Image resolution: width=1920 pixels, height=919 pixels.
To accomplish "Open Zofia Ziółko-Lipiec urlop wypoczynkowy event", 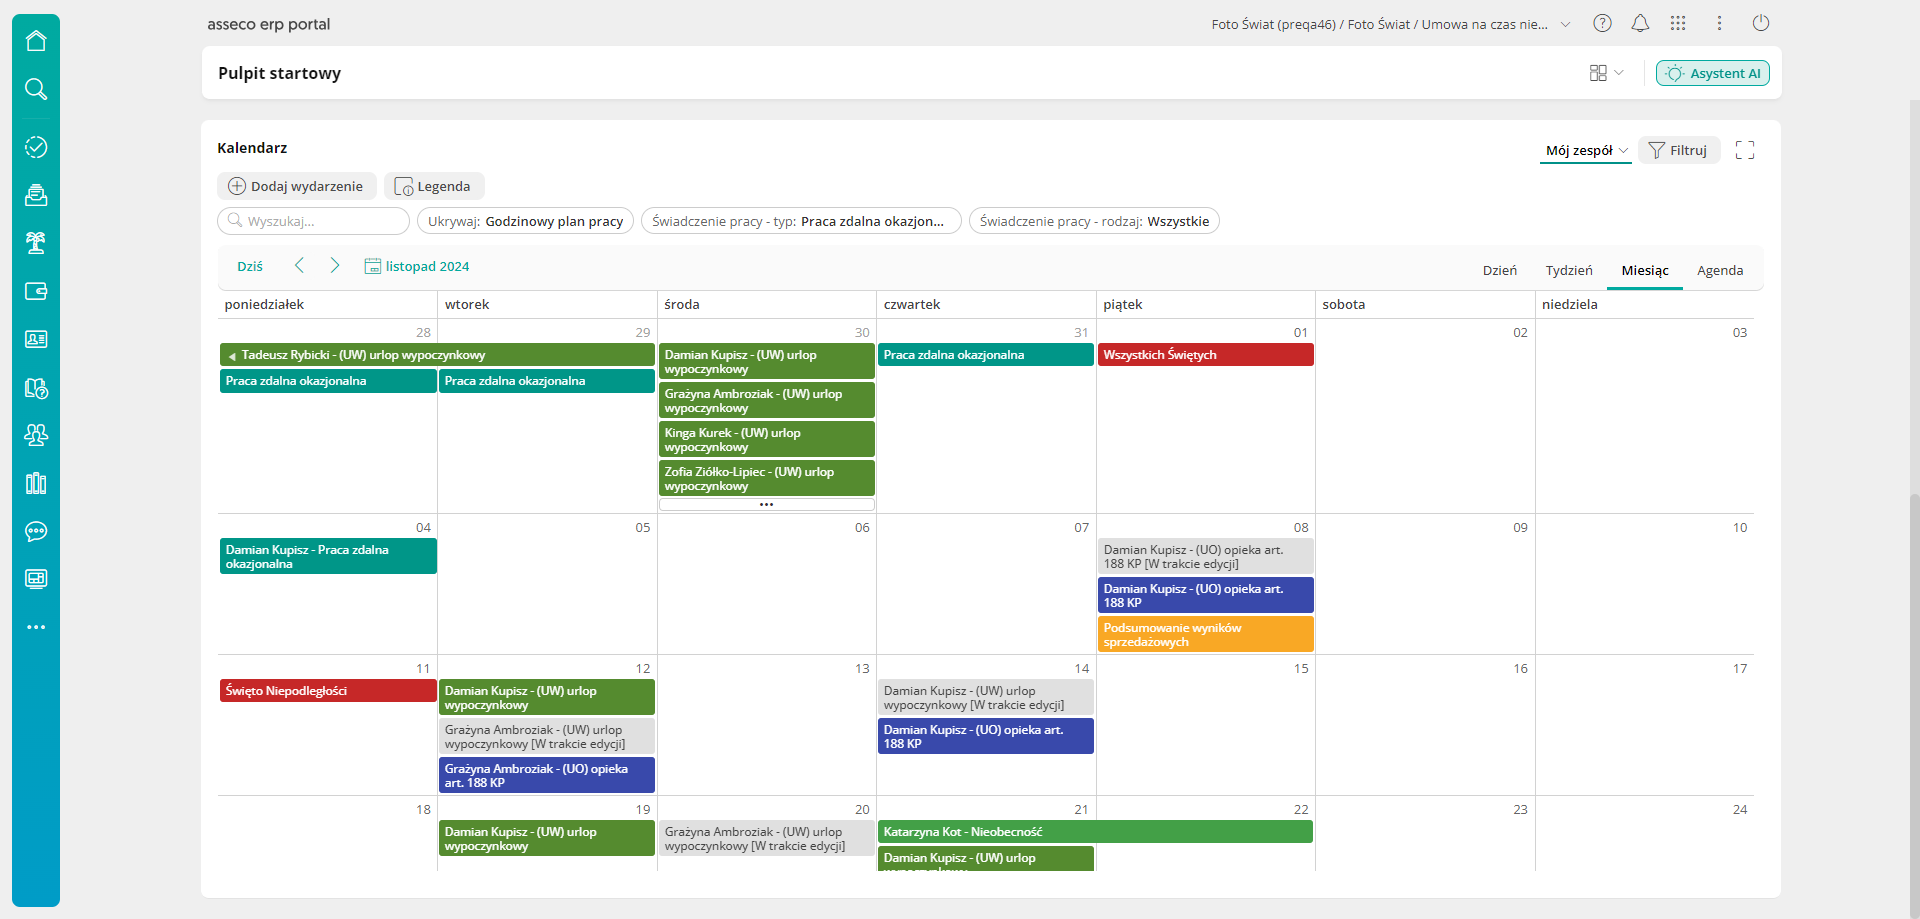I will tap(767, 479).
